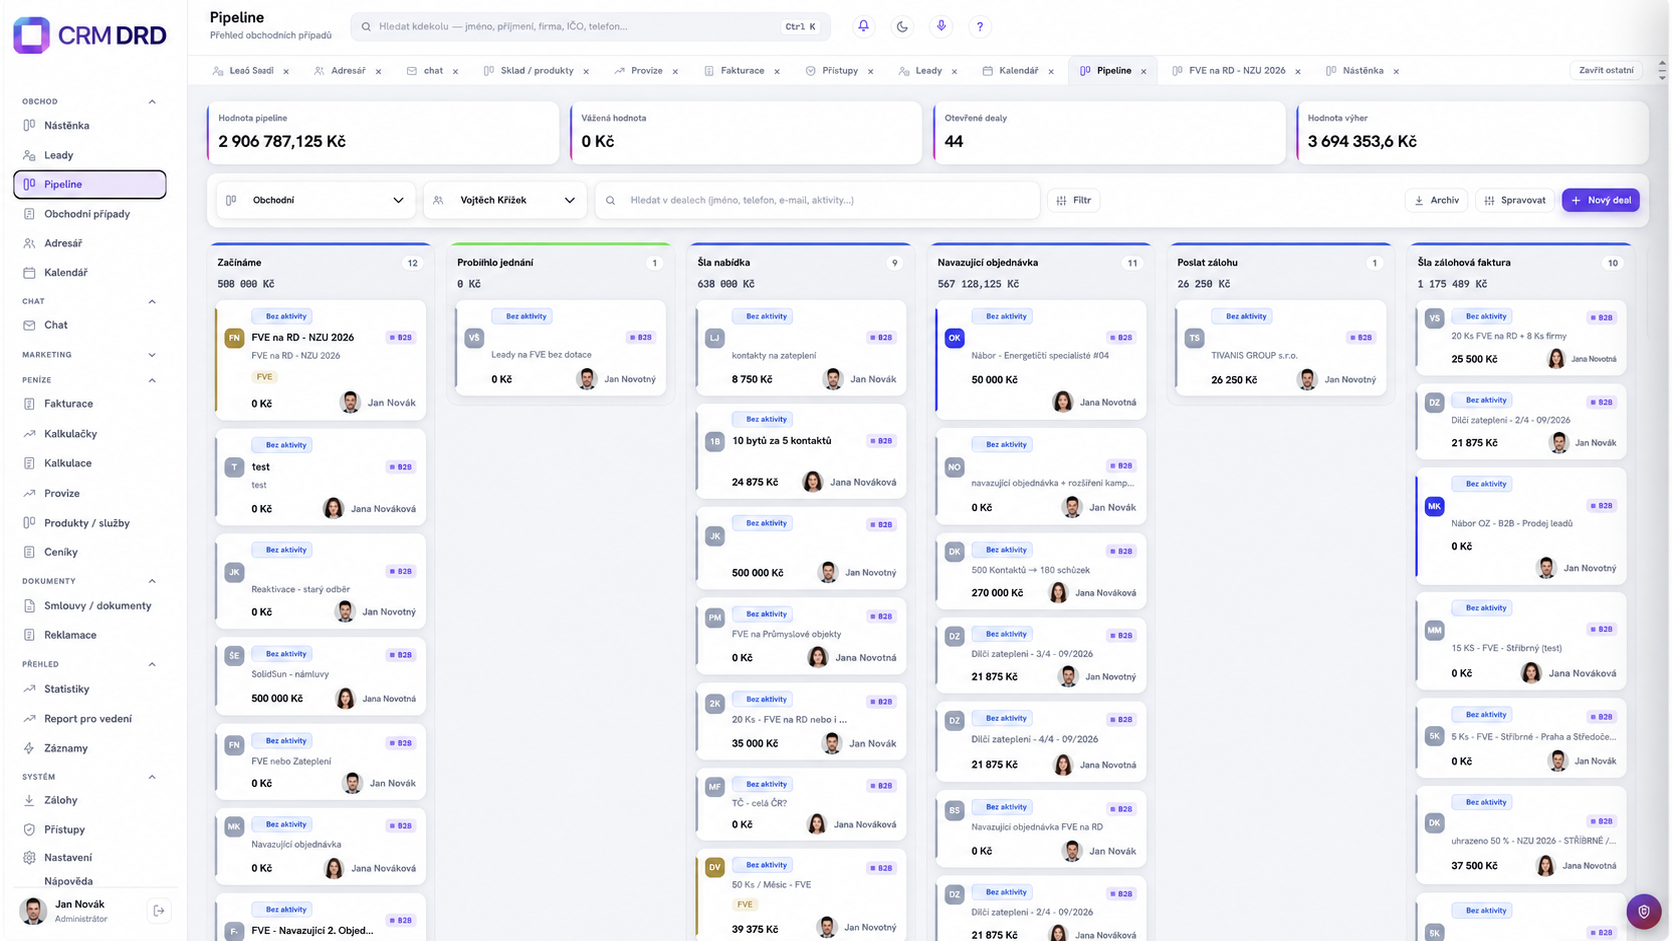
Task: Collapse the CHAT sidebar section
Action: 152,301
